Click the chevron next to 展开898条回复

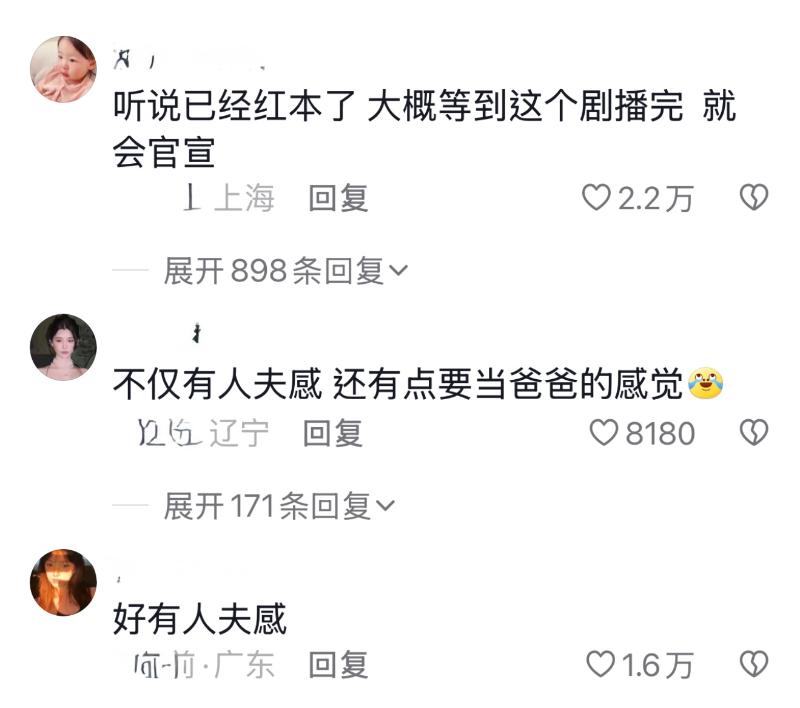tap(398, 270)
